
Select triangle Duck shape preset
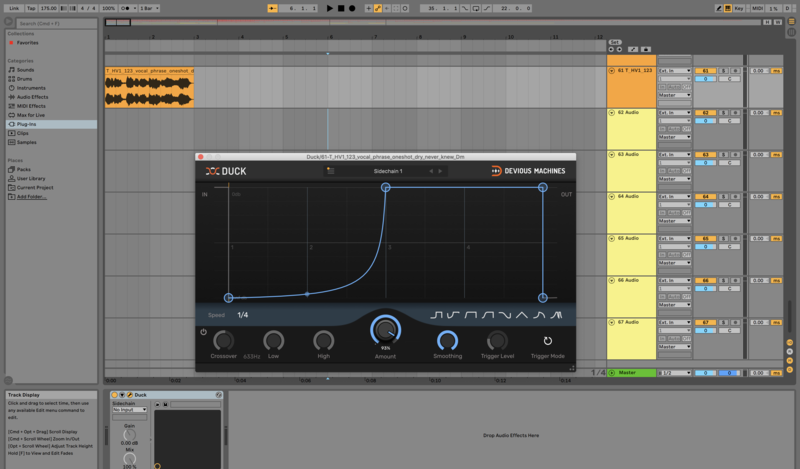(x=522, y=315)
